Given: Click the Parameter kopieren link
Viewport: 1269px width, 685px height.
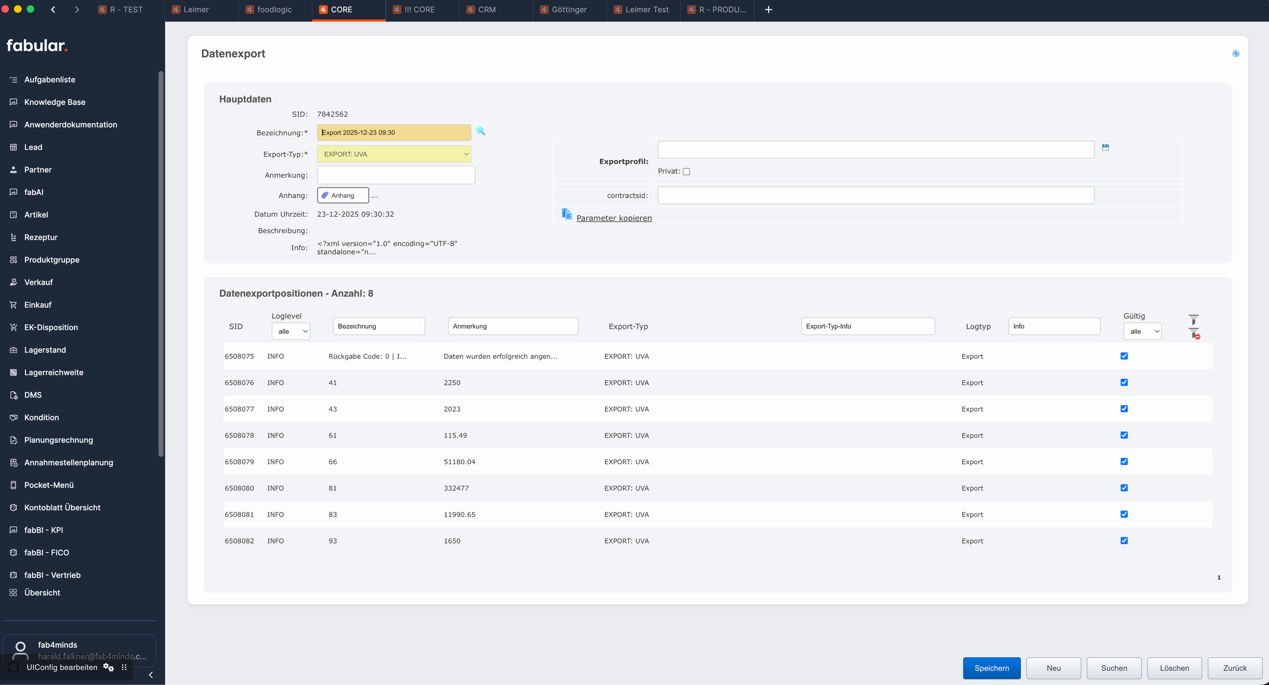Looking at the screenshot, I should pos(614,218).
